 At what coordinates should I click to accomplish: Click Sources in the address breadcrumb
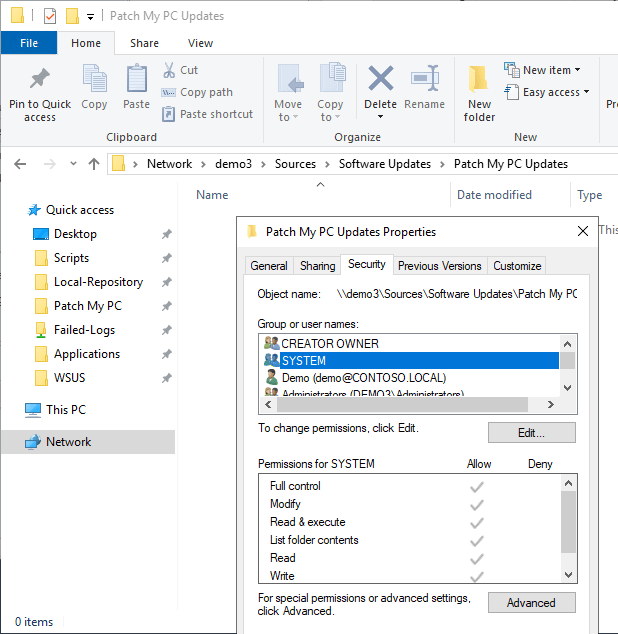pos(295,164)
